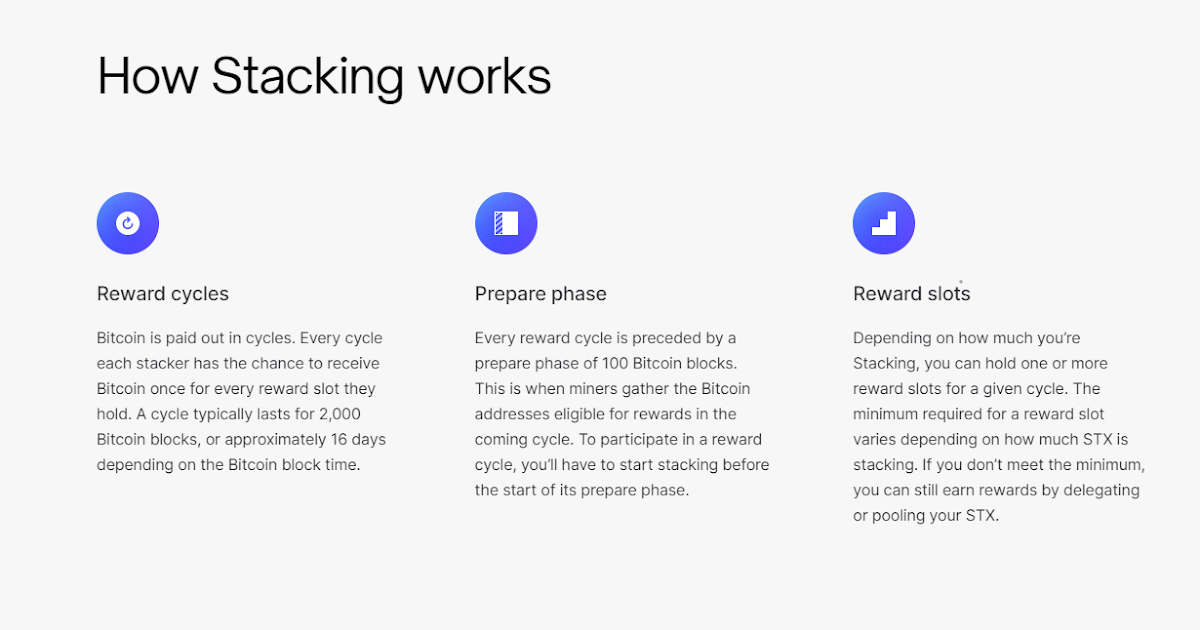The image size is (1200, 630).
Task: Click the text 'approximately 16 days'
Action: tap(305, 439)
